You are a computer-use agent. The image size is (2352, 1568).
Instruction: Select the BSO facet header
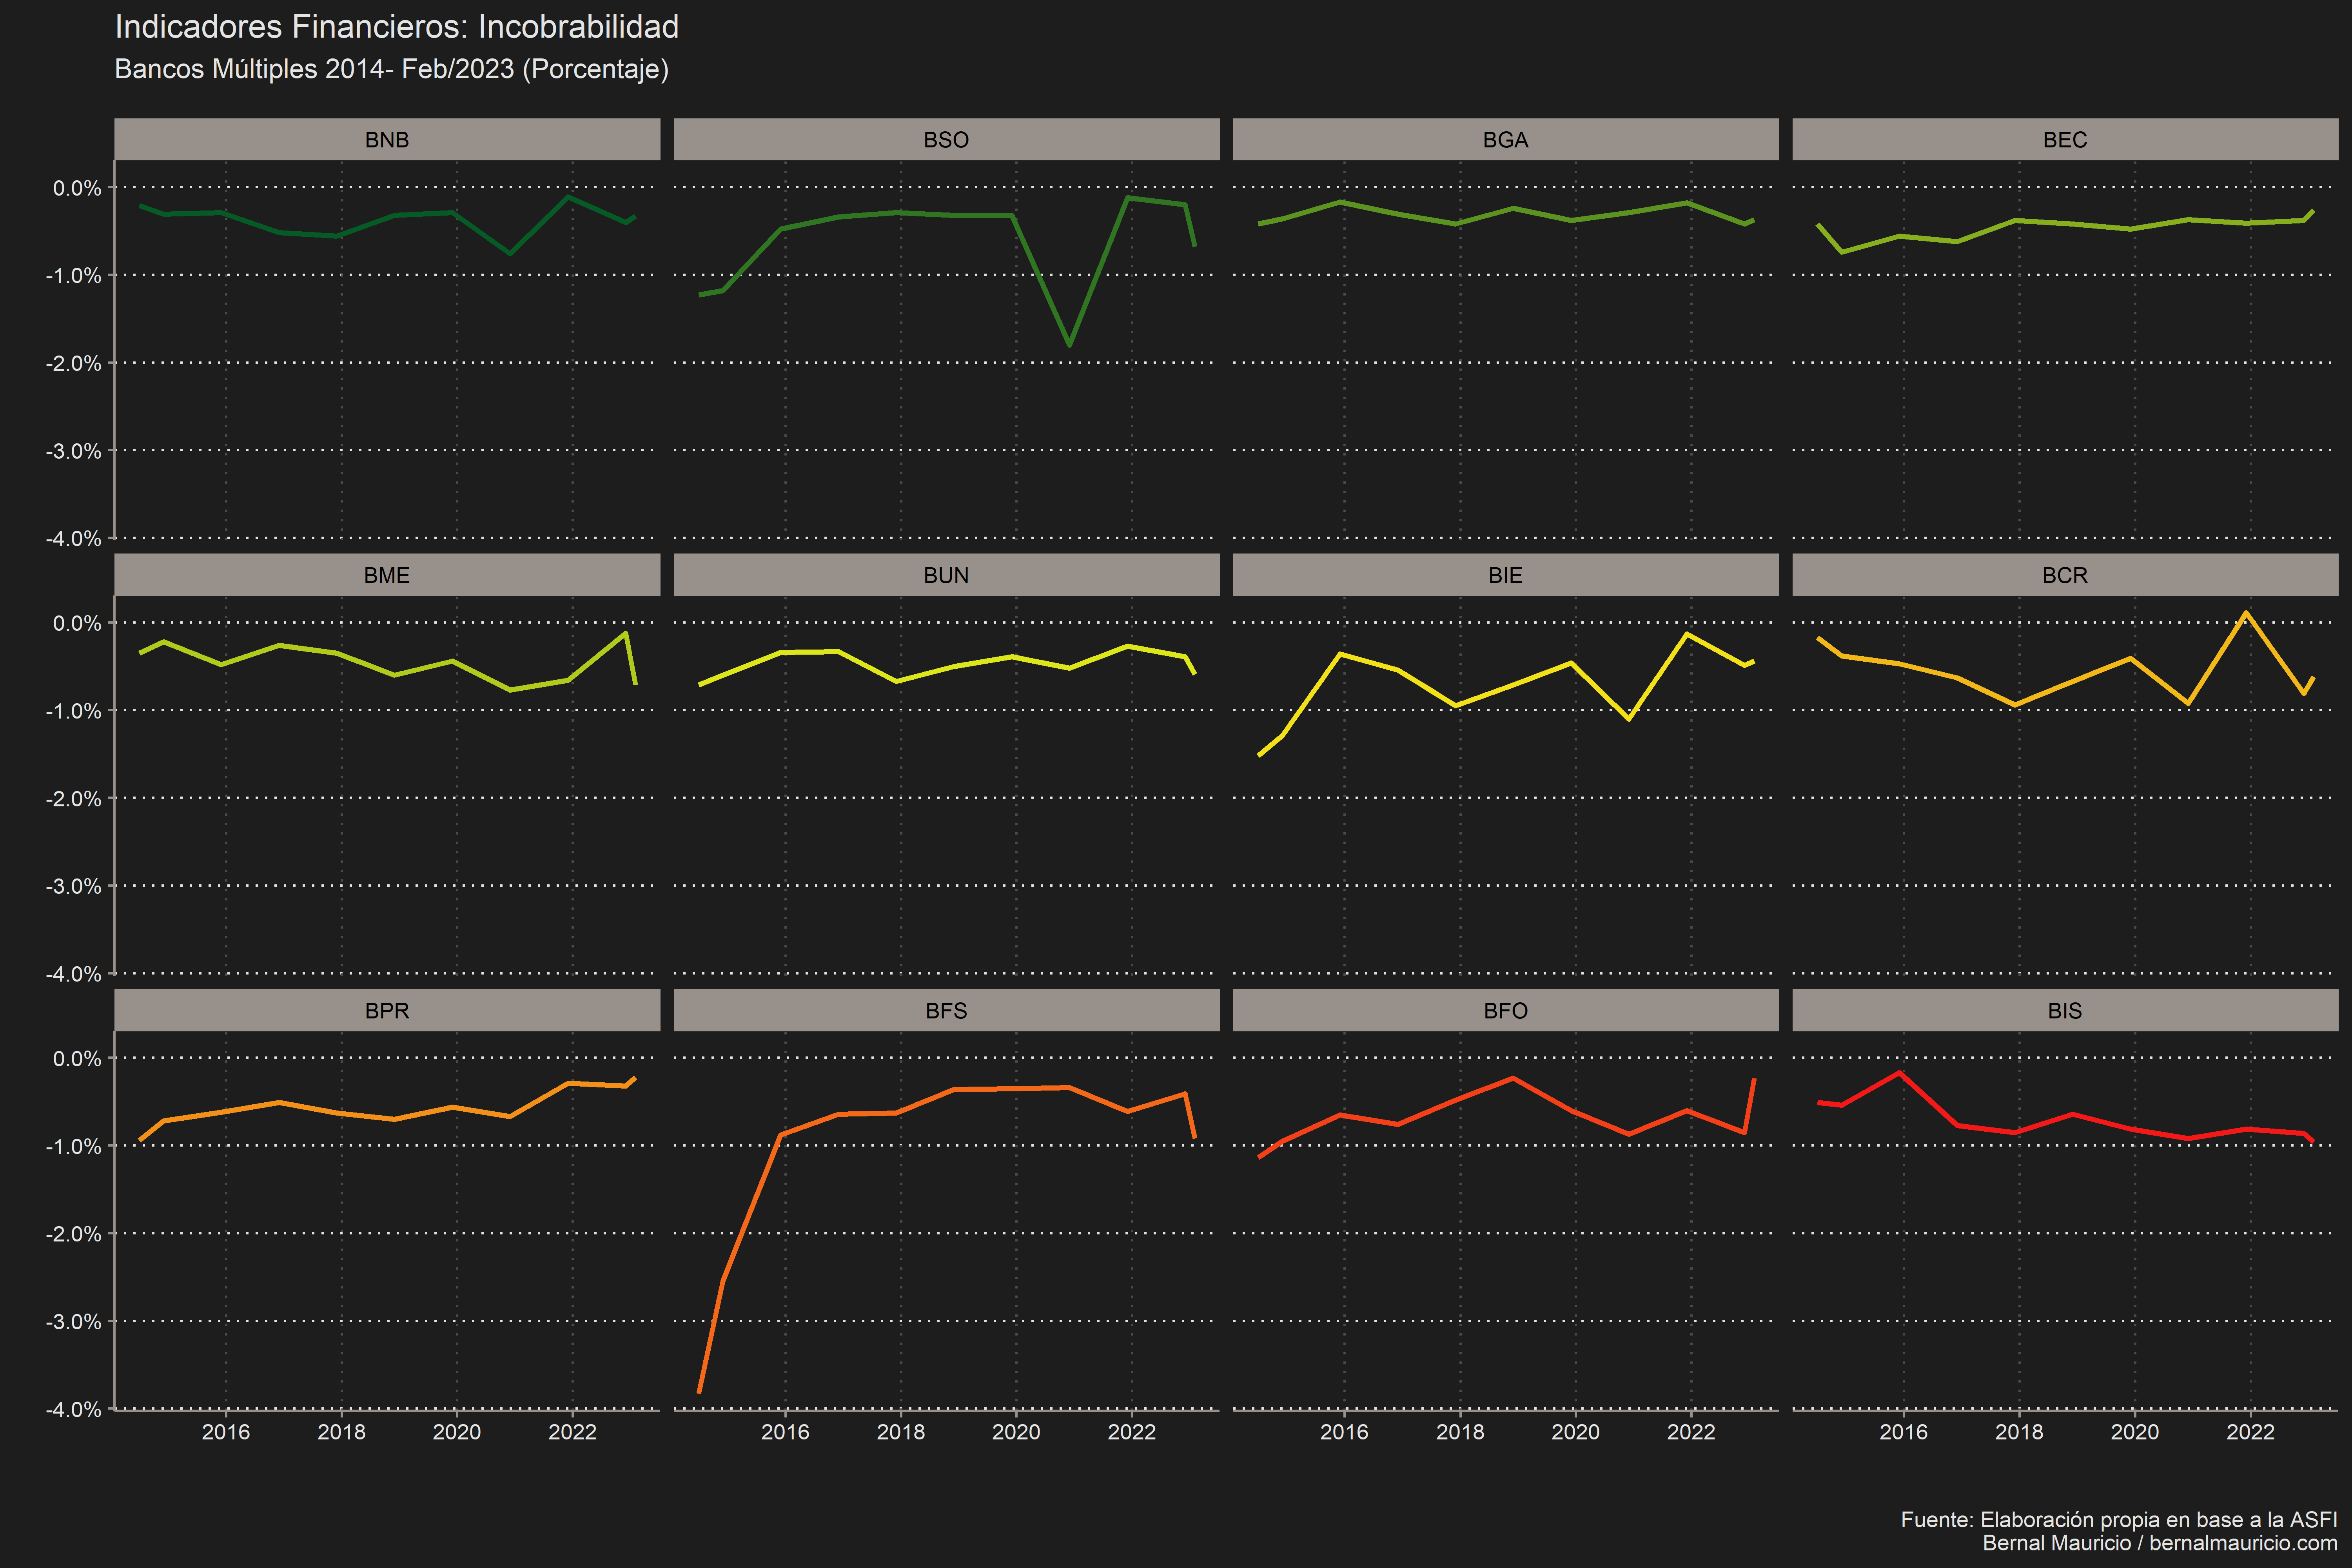pos(946,139)
